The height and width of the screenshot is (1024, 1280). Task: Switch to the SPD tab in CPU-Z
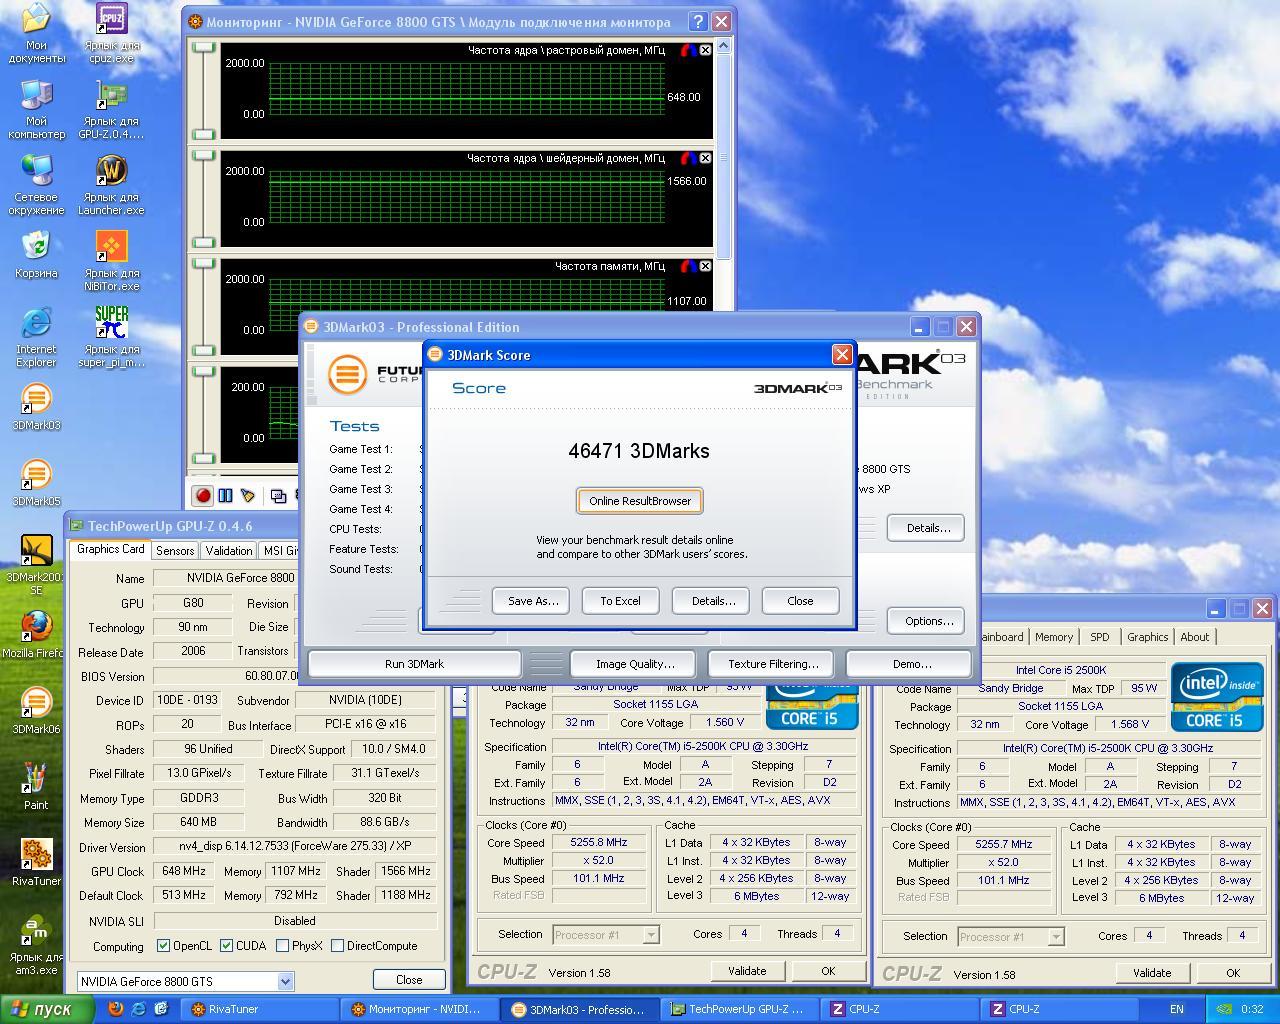[x=1099, y=637]
